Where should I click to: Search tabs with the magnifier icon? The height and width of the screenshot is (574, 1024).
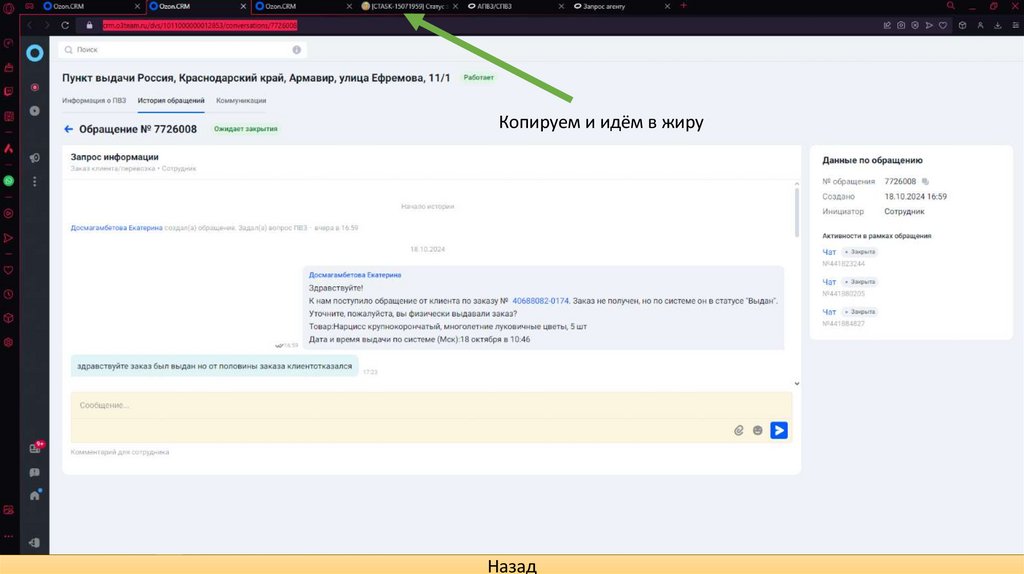[951, 6]
